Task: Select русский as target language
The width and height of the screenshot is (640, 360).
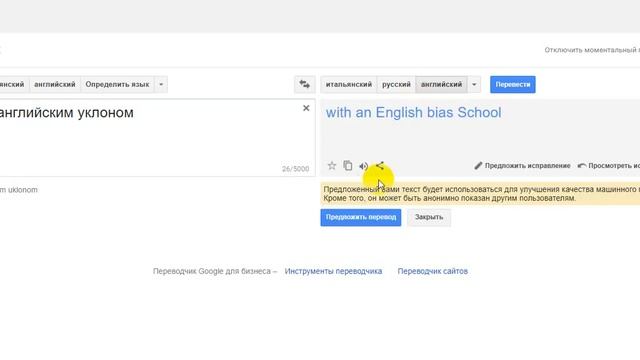Action: pos(396,84)
